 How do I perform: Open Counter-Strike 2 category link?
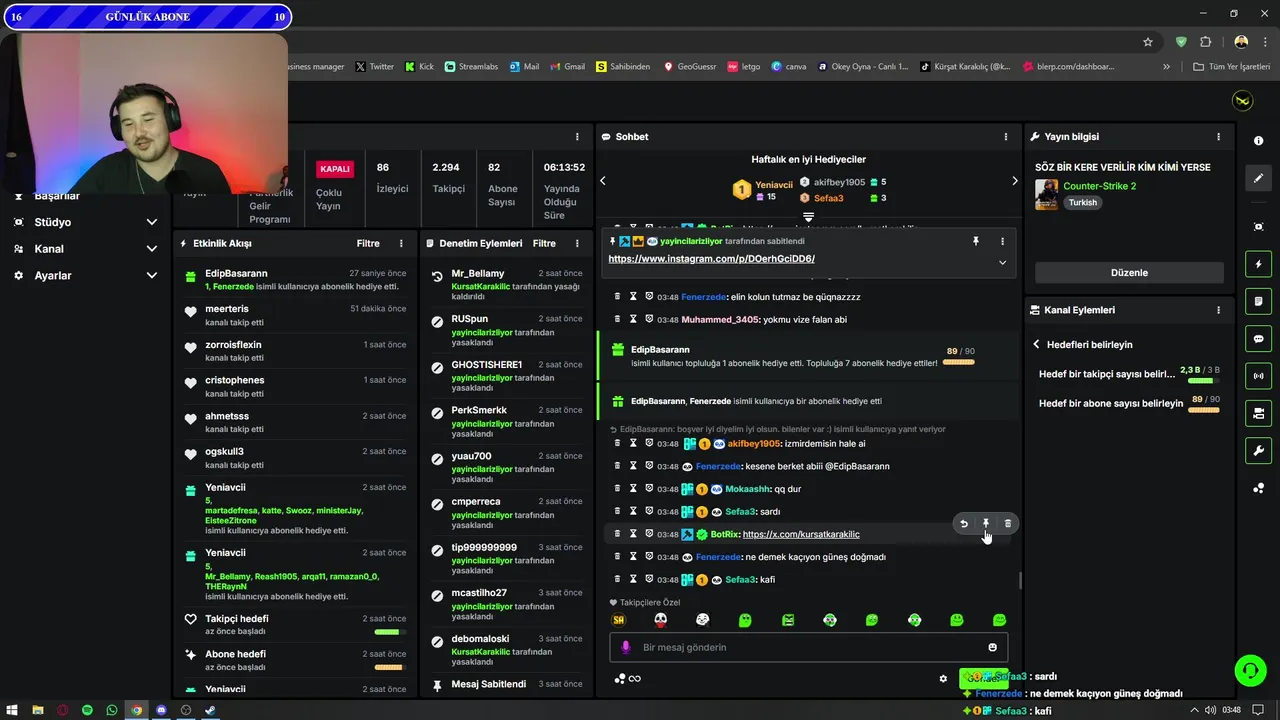coord(1099,186)
